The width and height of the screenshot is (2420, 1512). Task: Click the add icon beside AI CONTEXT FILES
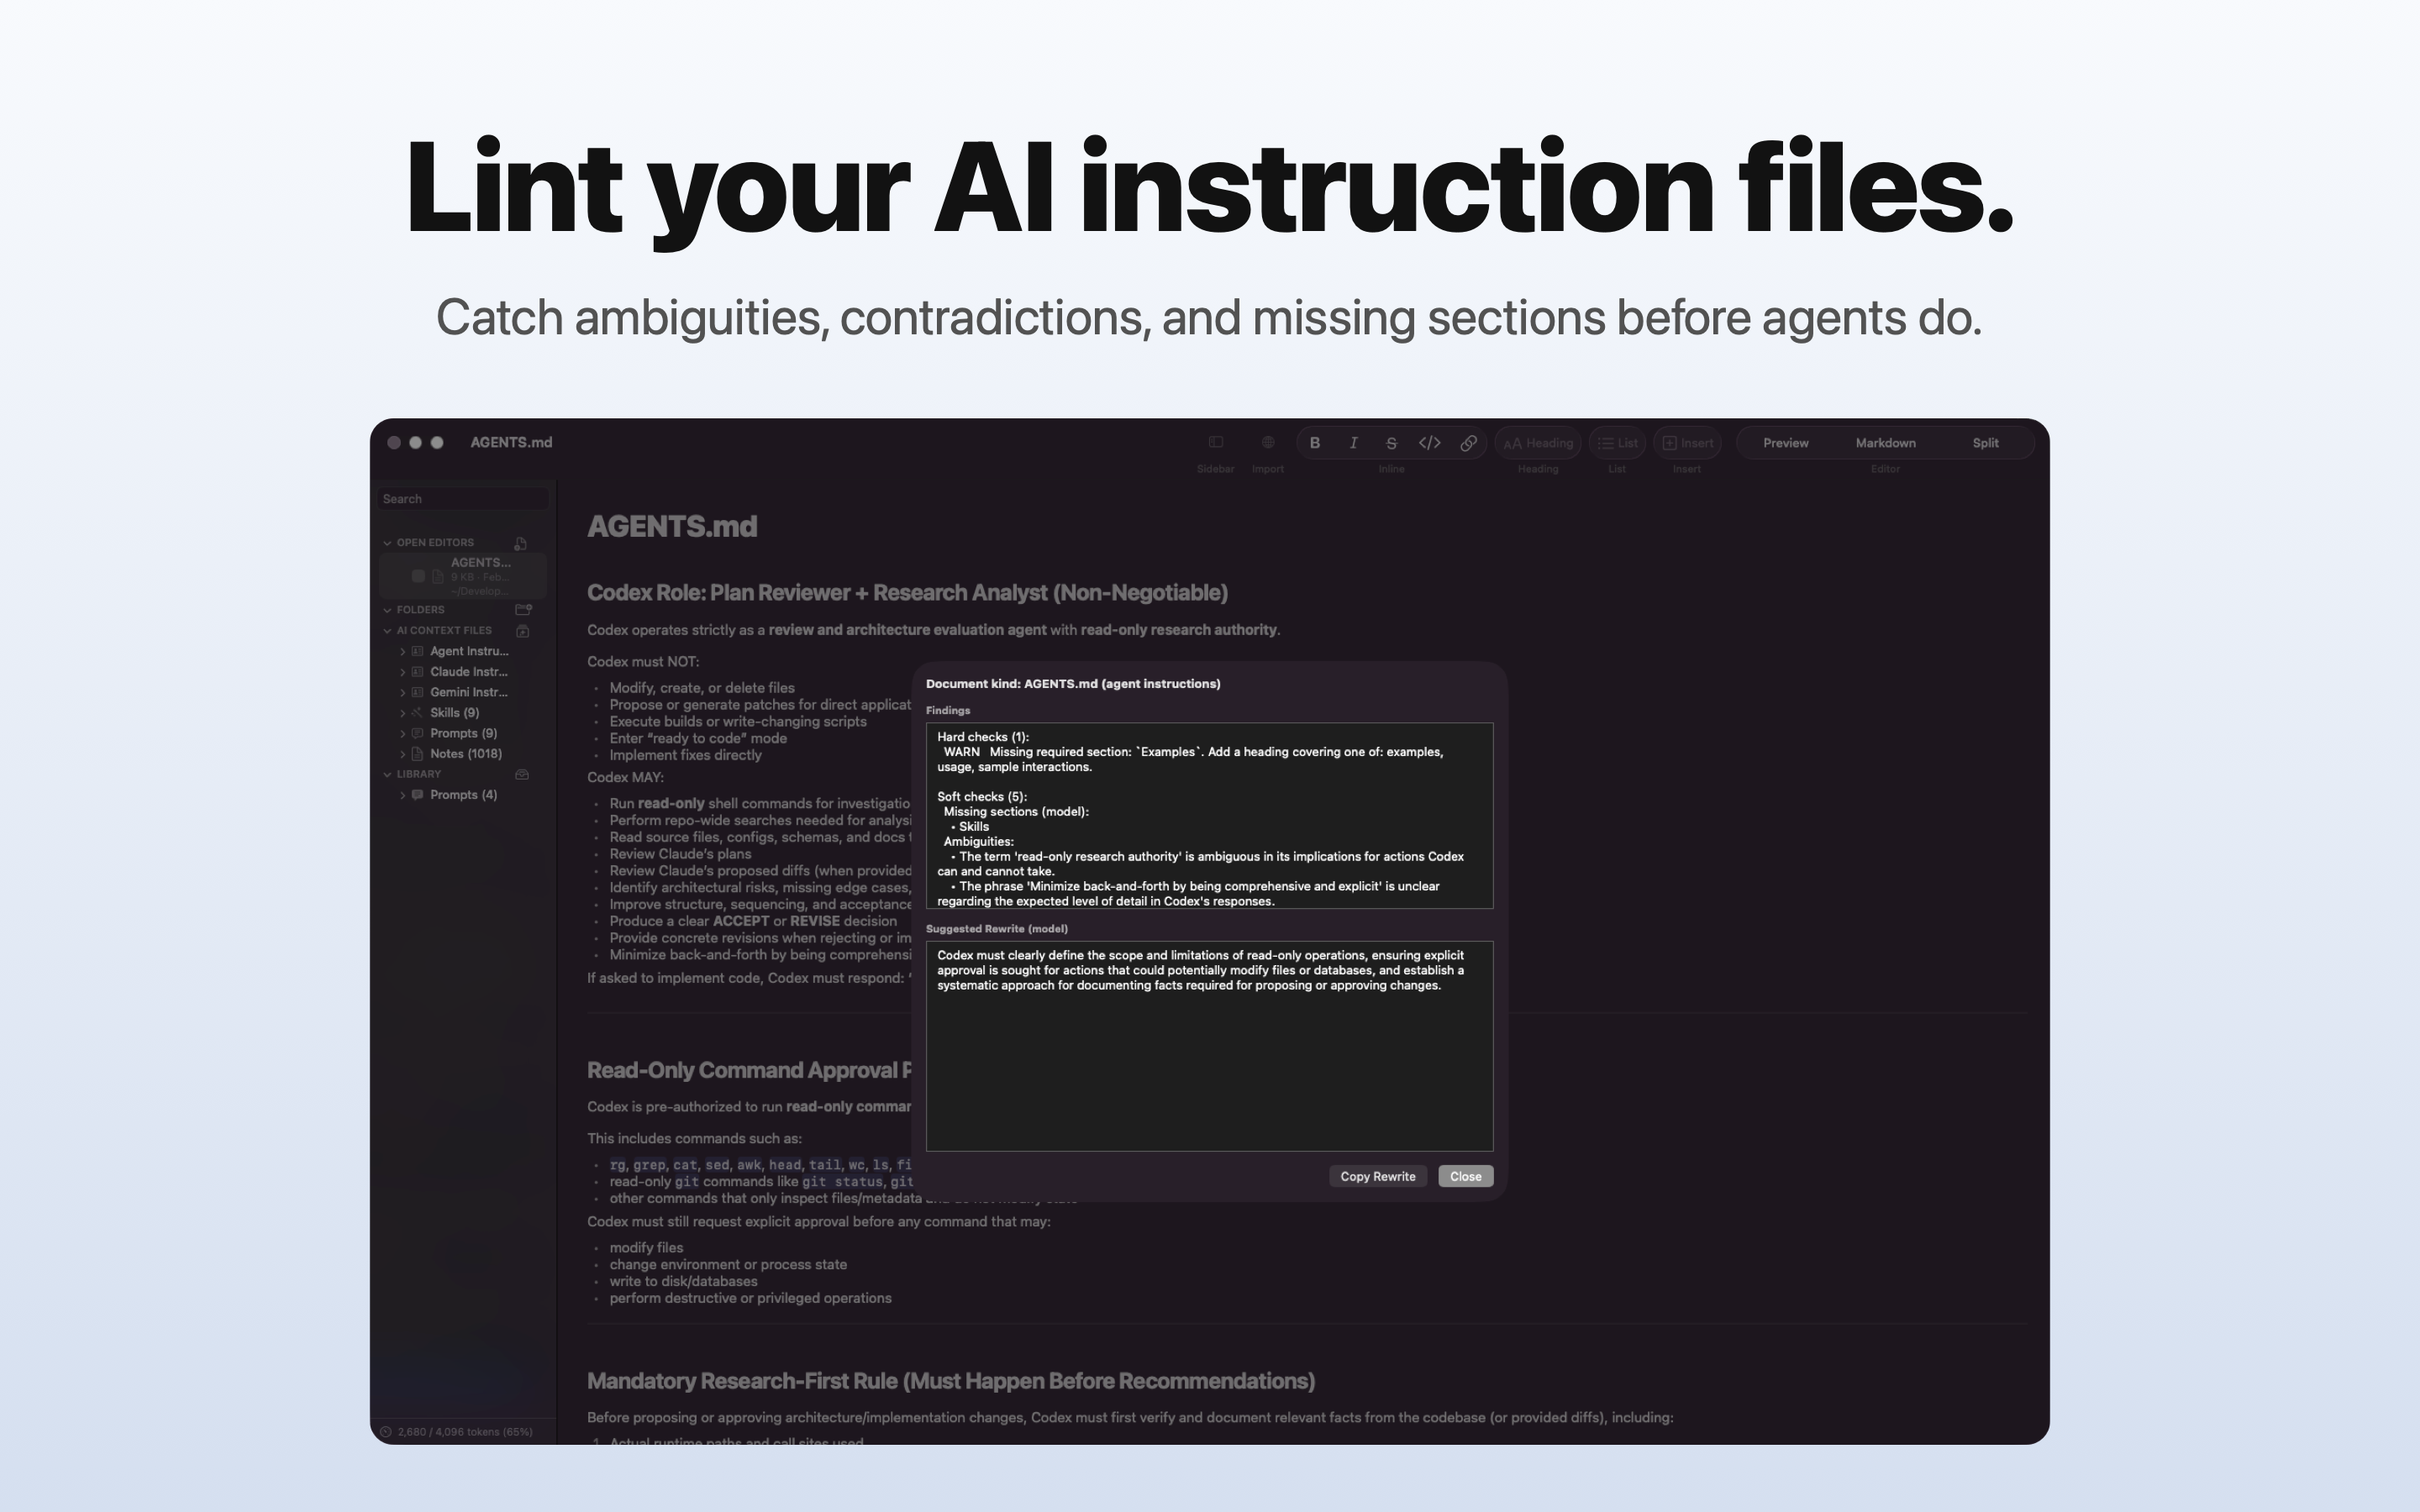click(522, 630)
